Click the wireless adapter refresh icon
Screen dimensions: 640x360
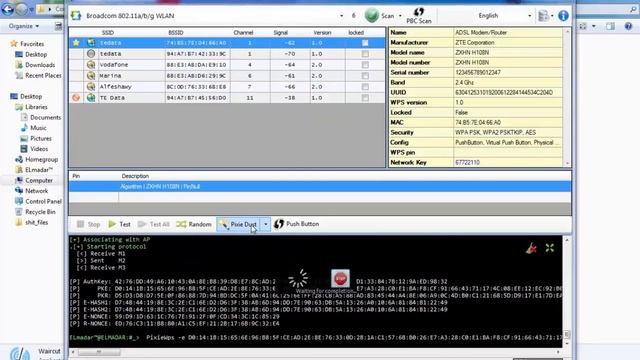76,16
